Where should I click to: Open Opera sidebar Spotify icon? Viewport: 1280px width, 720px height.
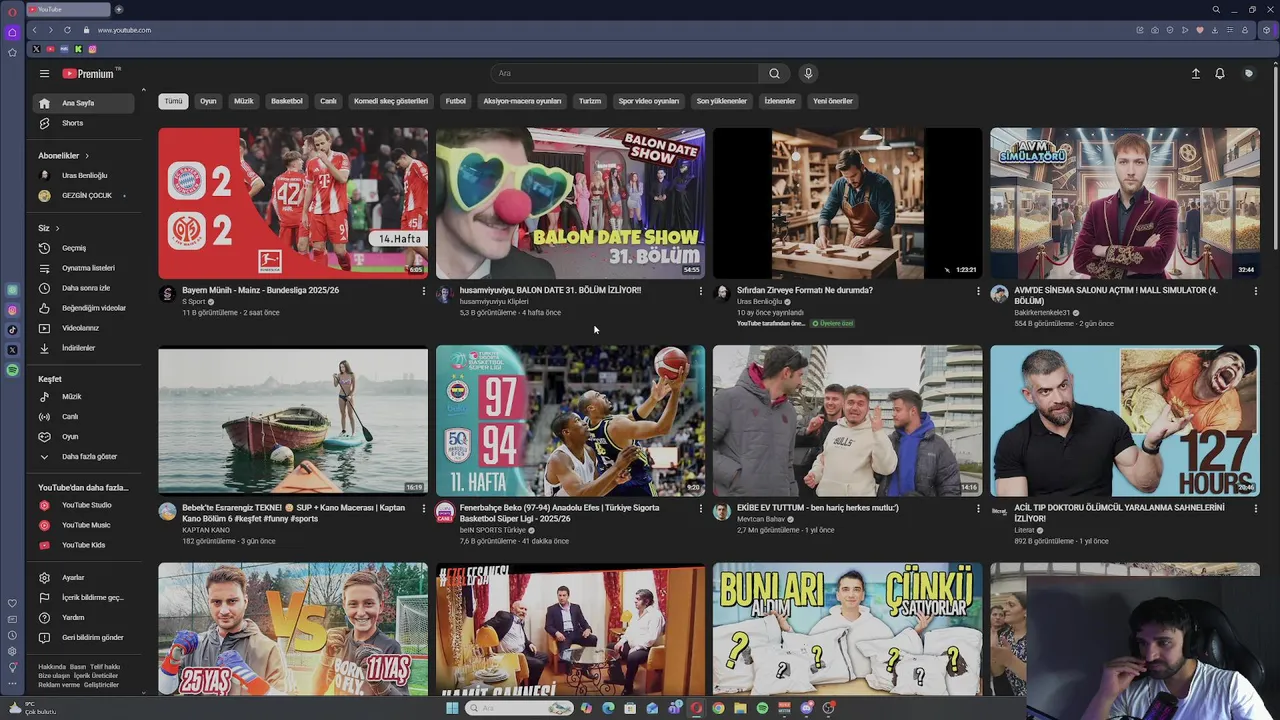[x=12, y=370]
